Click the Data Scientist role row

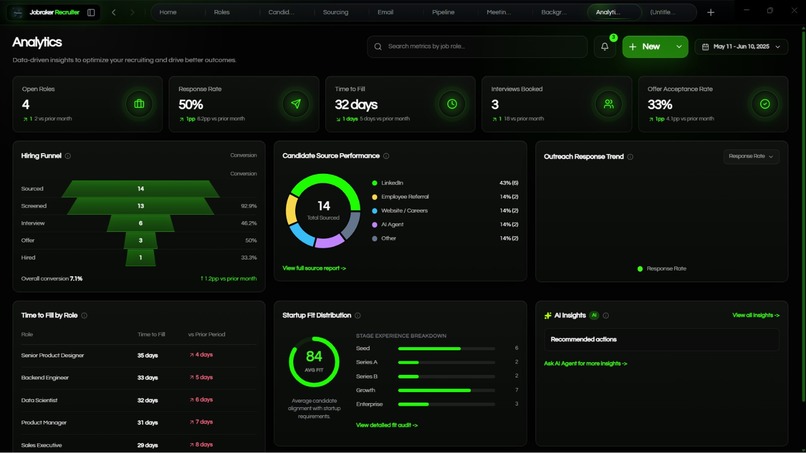coord(139,400)
